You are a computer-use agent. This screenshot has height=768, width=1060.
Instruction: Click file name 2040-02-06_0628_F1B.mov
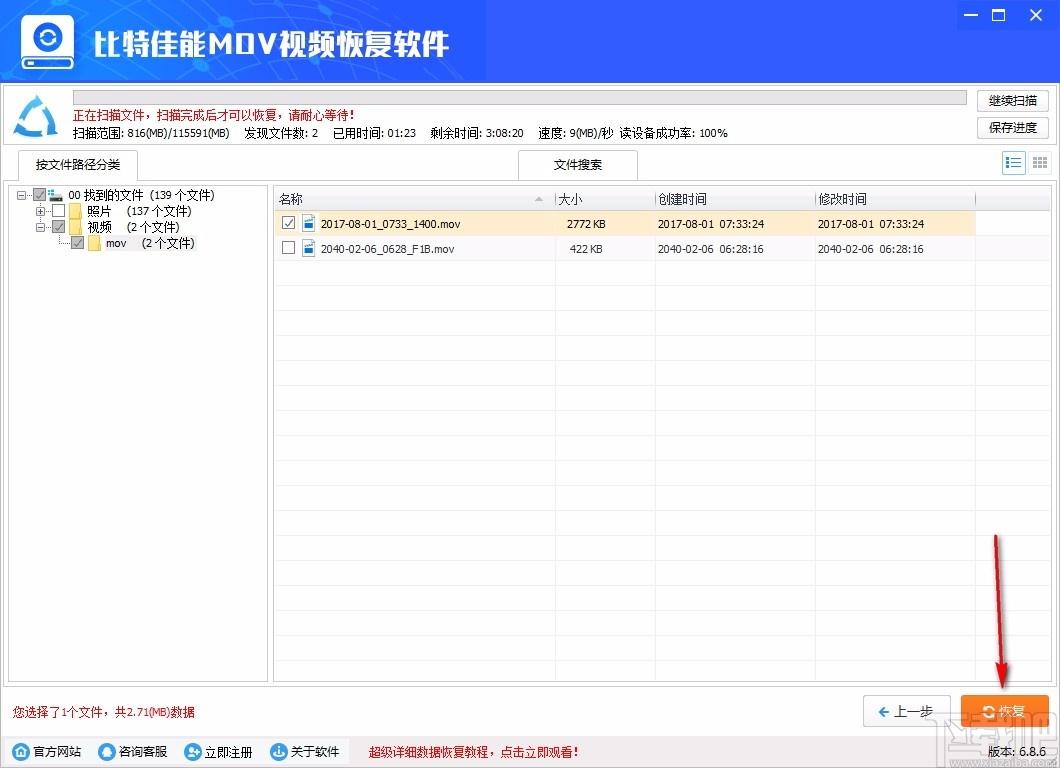tap(387, 249)
